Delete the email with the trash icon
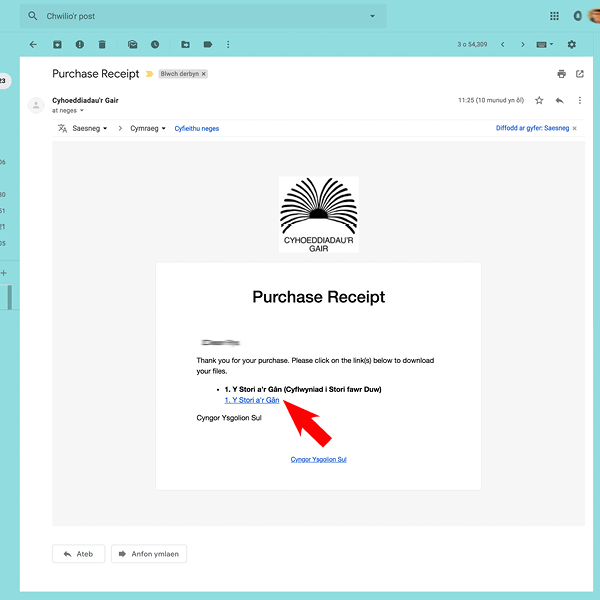The image size is (600, 600). pos(101,45)
